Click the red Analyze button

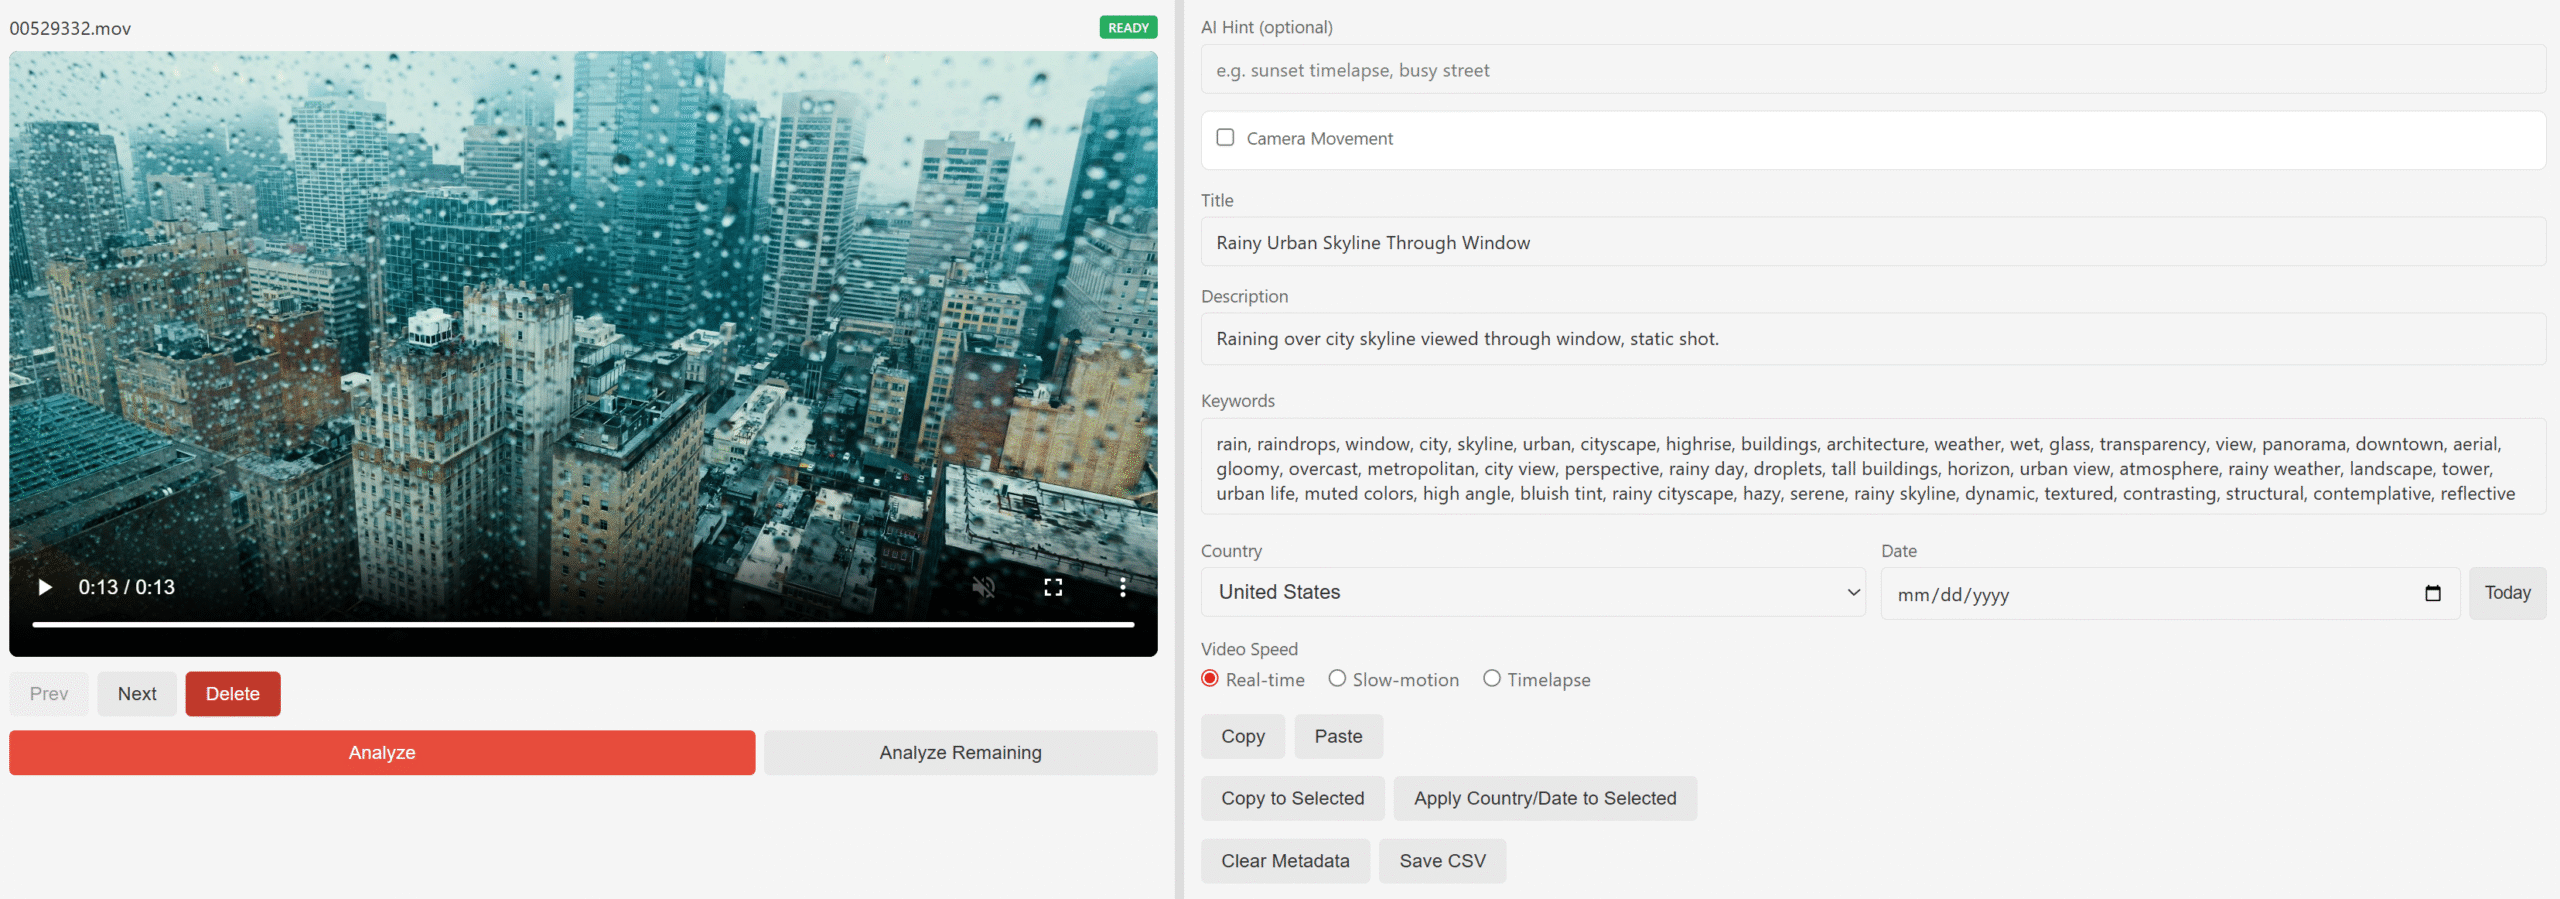[x=382, y=753]
